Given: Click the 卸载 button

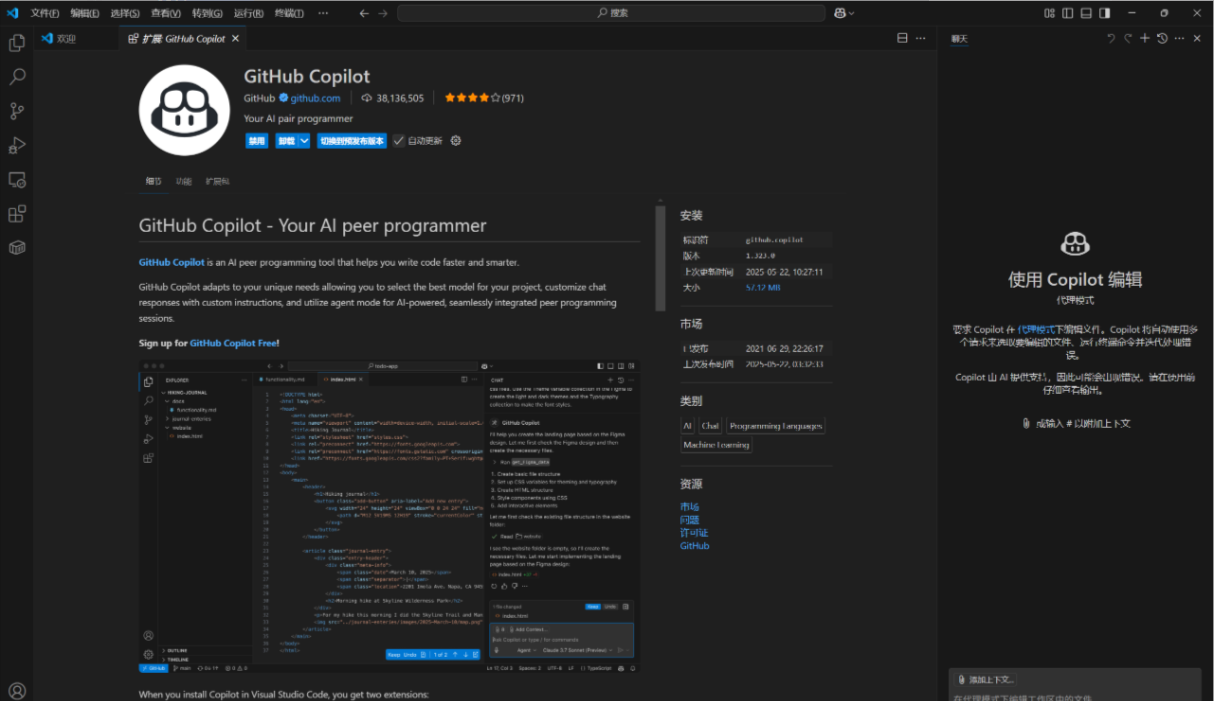Looking at the screenshot, I should pos(286,141).
